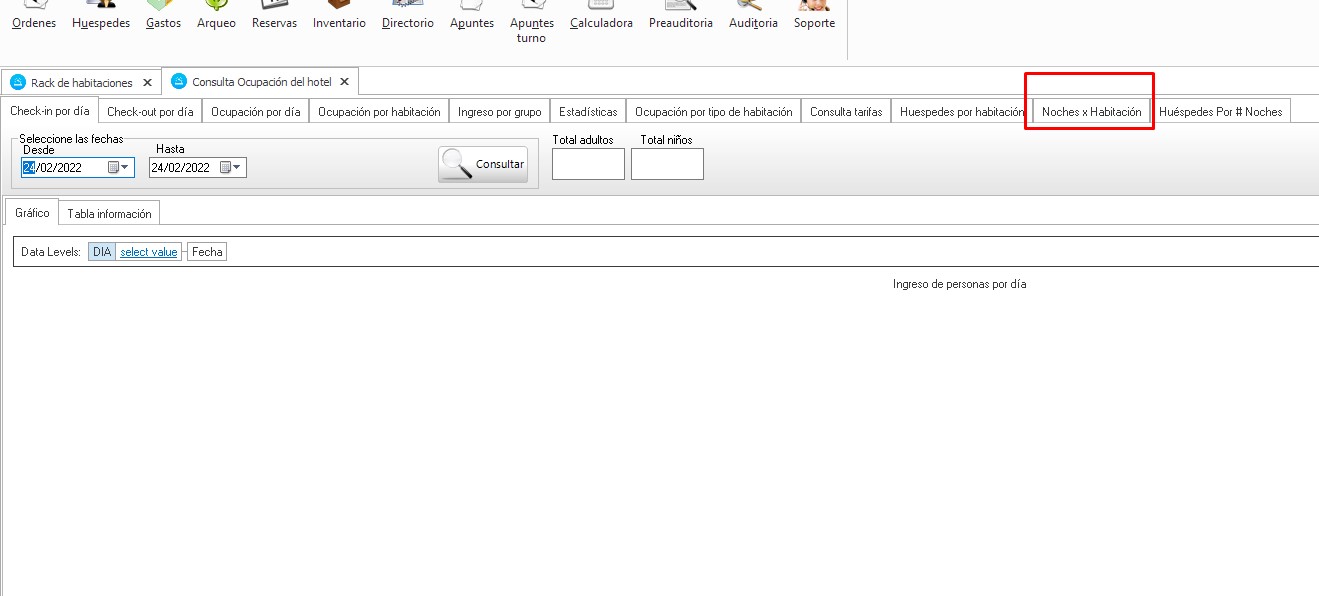The height and width of the screenshot is (596, 1319).
Task: Open the Gastos toolbar icon
Action: [x=163, y=15]
